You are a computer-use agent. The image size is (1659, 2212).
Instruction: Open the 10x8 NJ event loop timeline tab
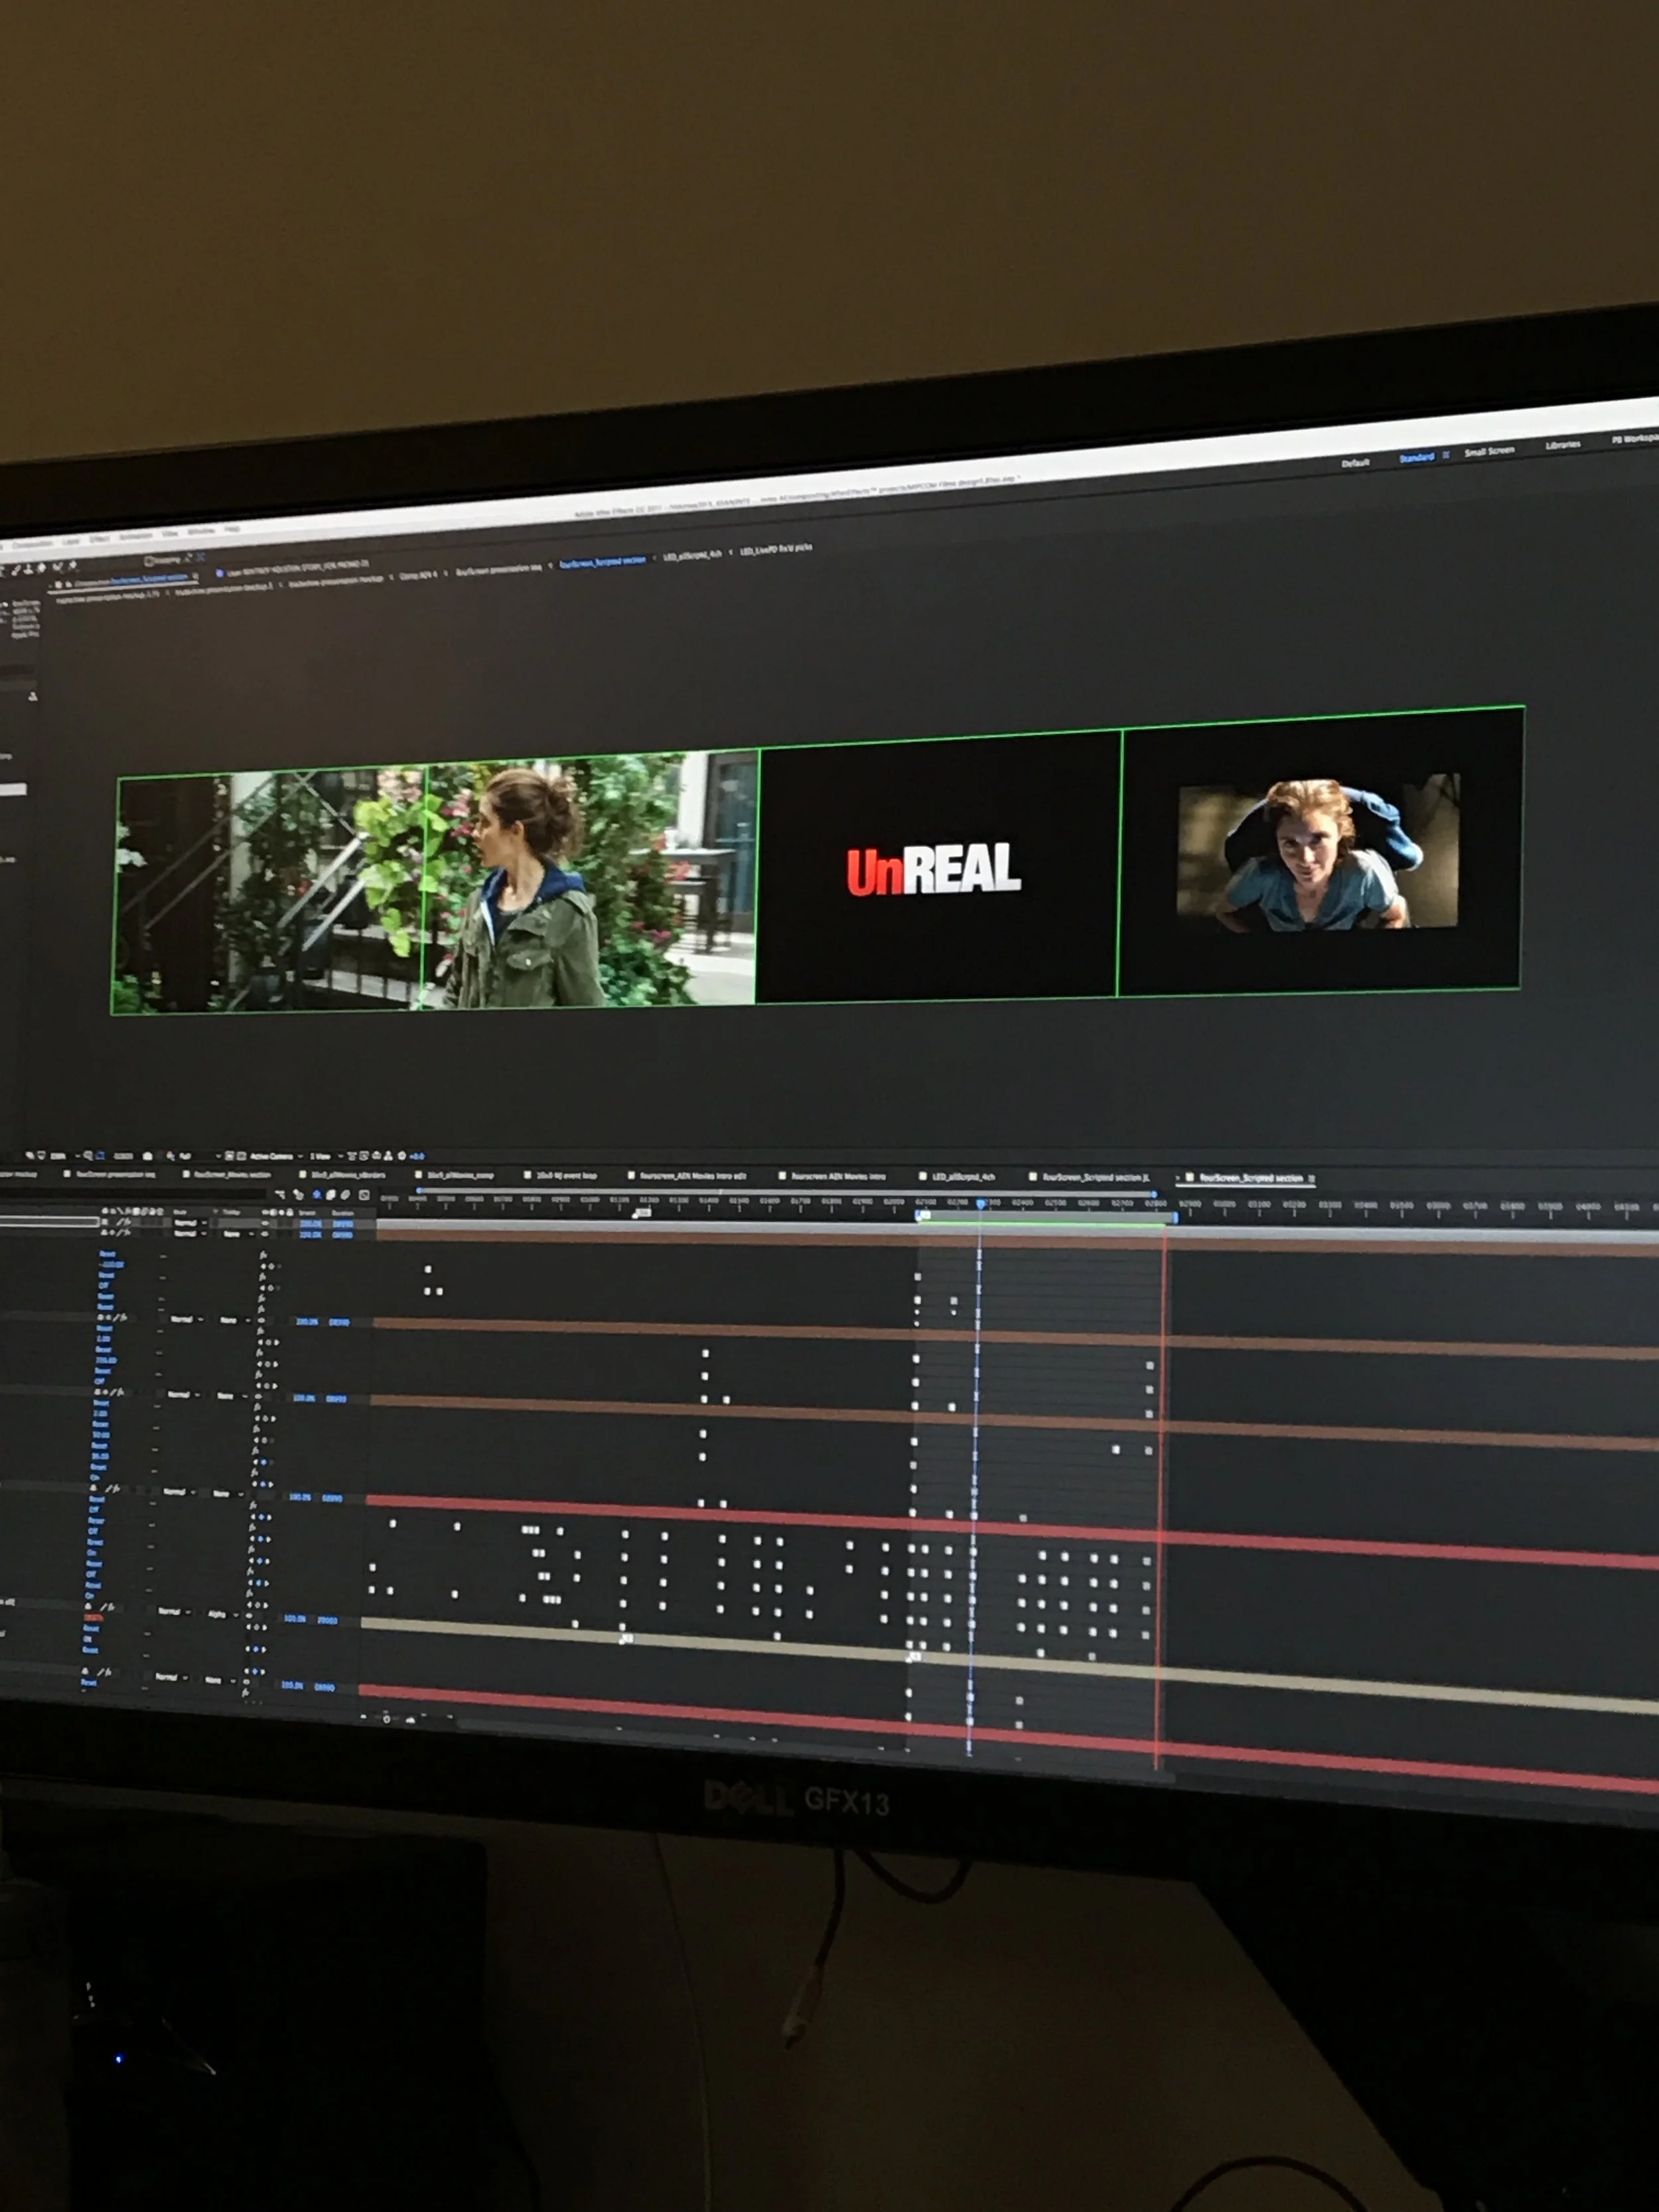point(566,1176)
